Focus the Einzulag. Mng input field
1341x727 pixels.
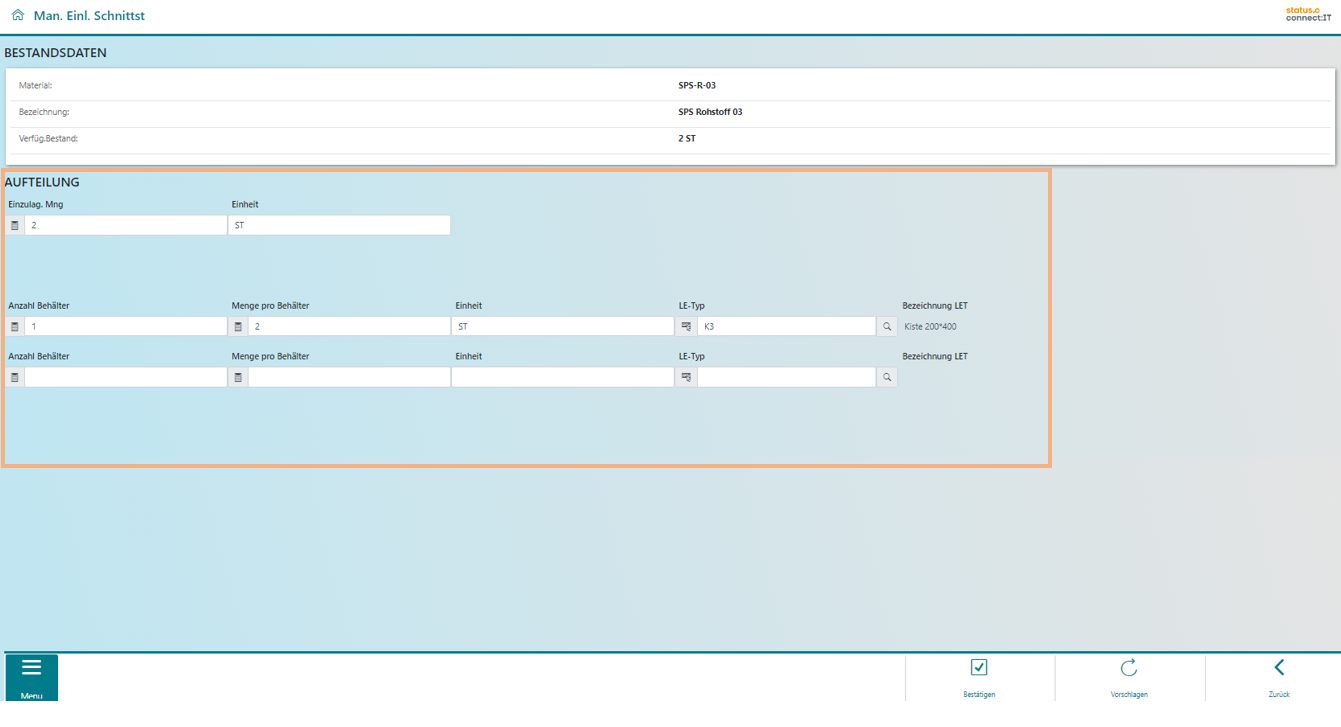click(126, 226)
